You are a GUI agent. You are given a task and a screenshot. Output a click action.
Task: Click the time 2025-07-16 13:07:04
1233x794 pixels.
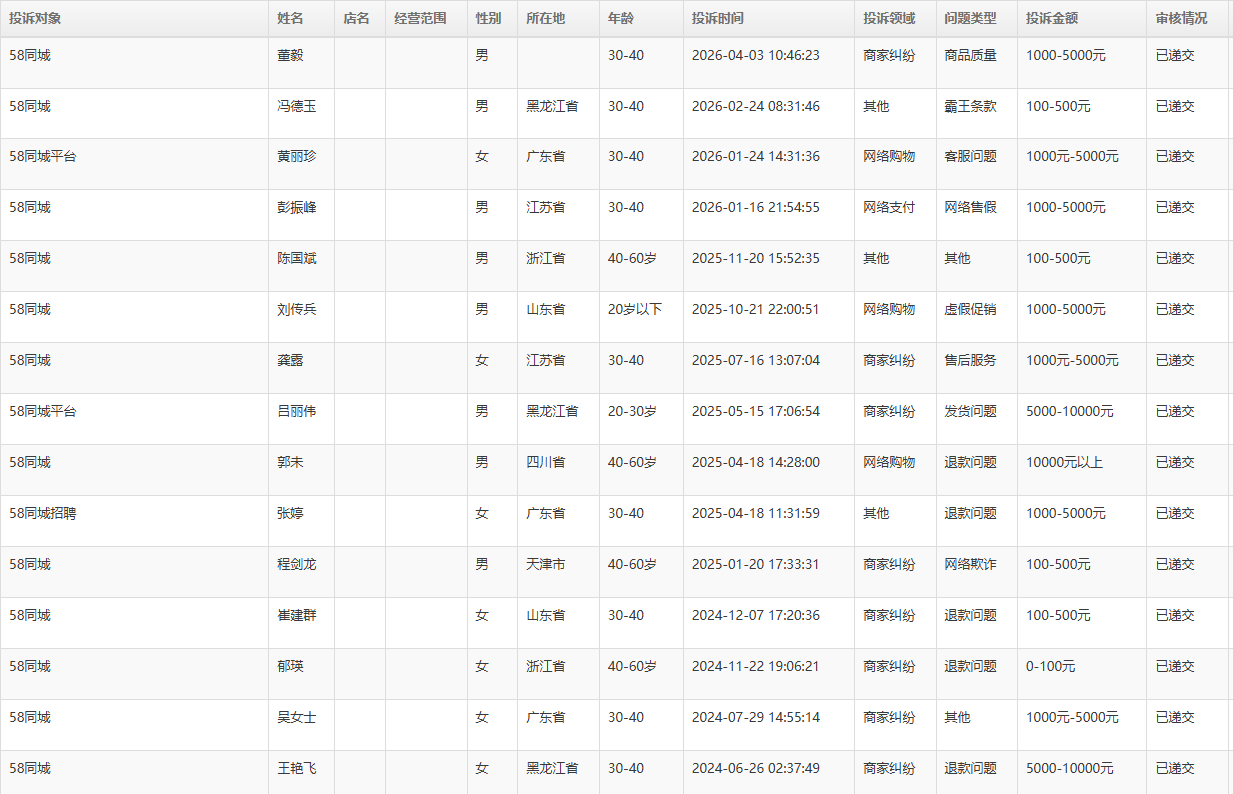point(755,360)
